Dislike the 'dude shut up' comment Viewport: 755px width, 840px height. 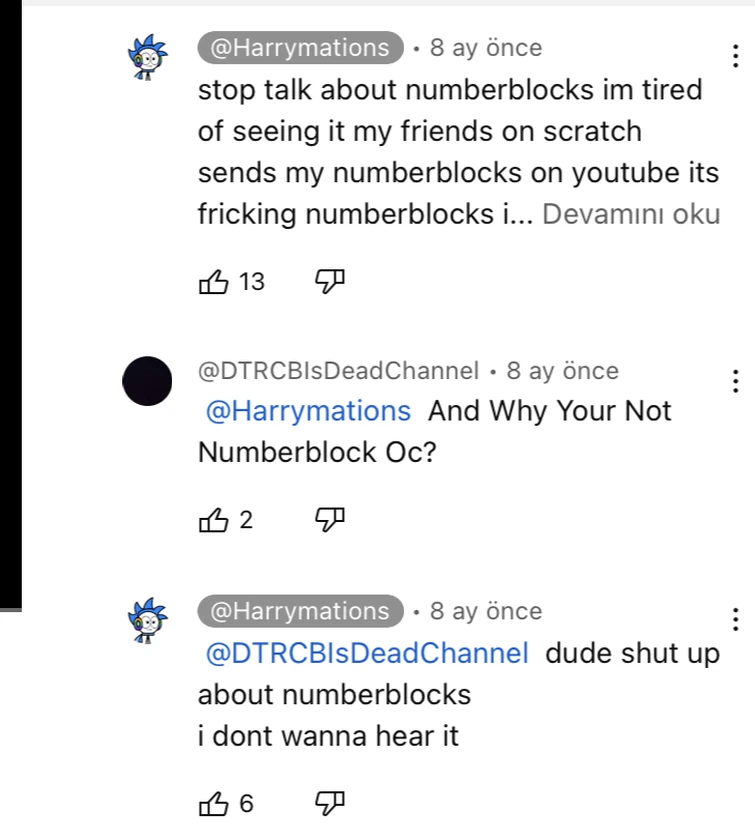pos(329,802)
